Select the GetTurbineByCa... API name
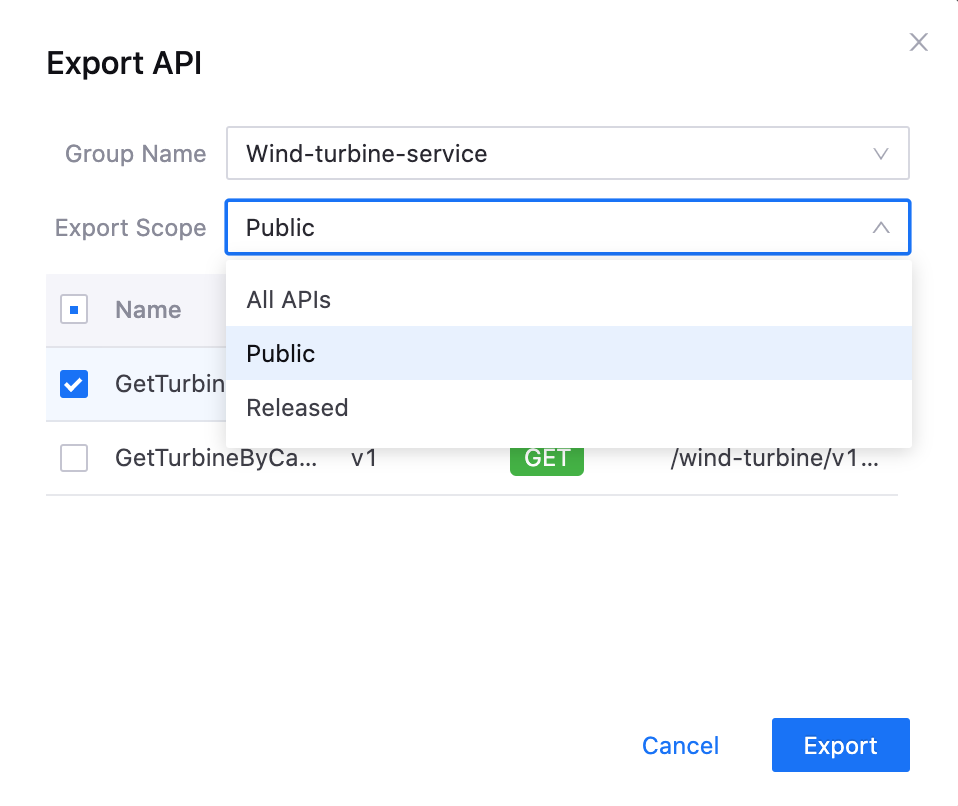958x806 pixels. (216, 458)
